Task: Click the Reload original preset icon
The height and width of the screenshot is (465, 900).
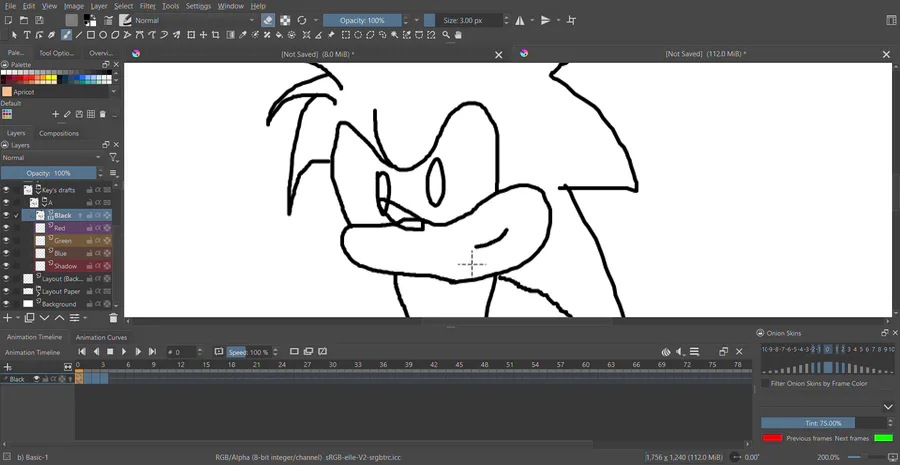Action: coord(302,20)
